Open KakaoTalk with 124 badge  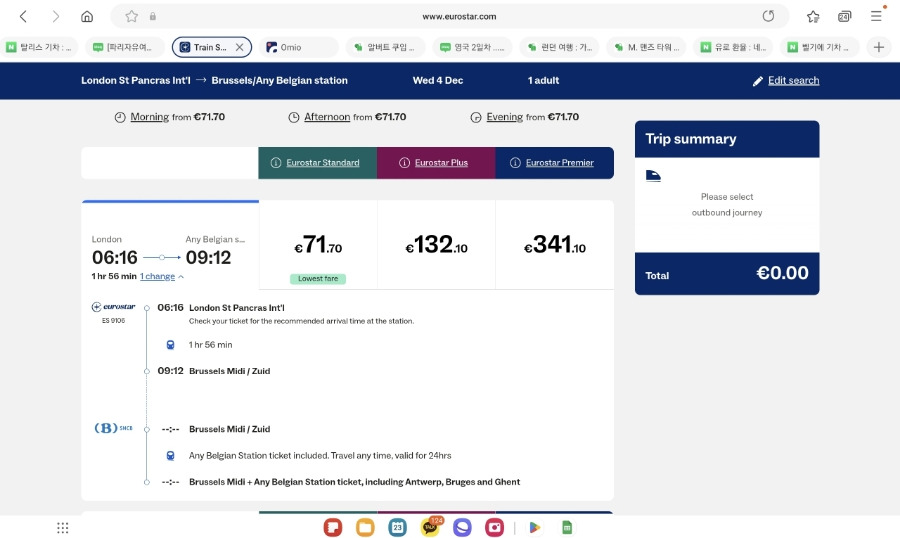430,527
